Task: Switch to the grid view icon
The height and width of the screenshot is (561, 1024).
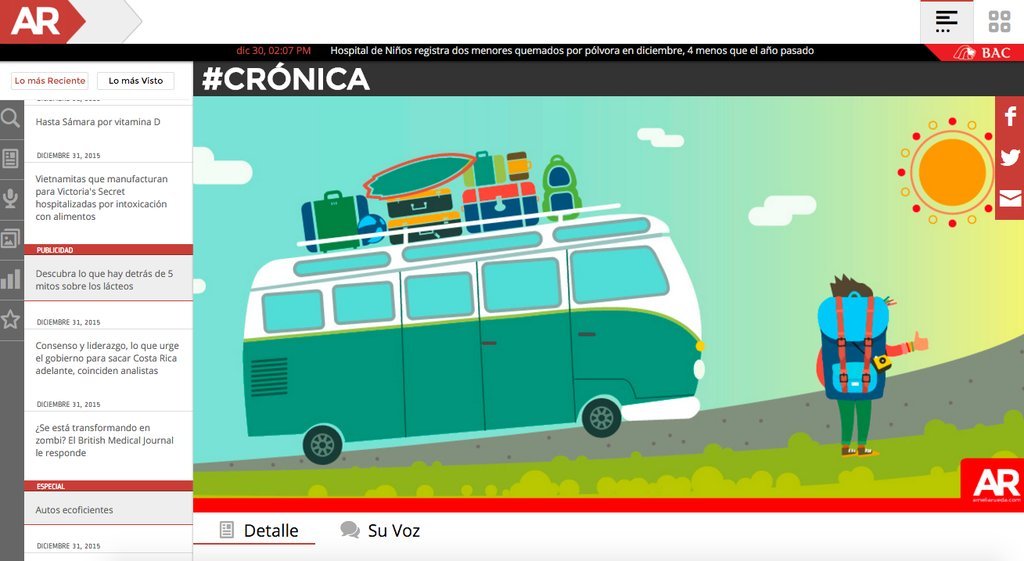Action: click(x=999, y=22)
